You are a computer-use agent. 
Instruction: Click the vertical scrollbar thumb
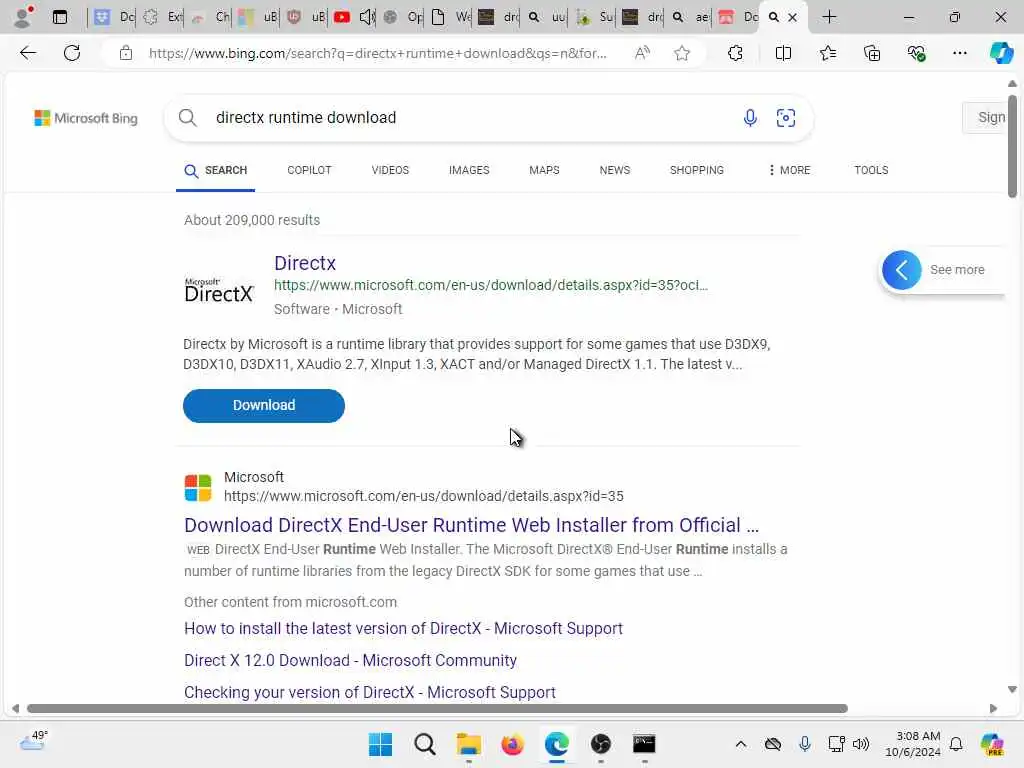1012,146
